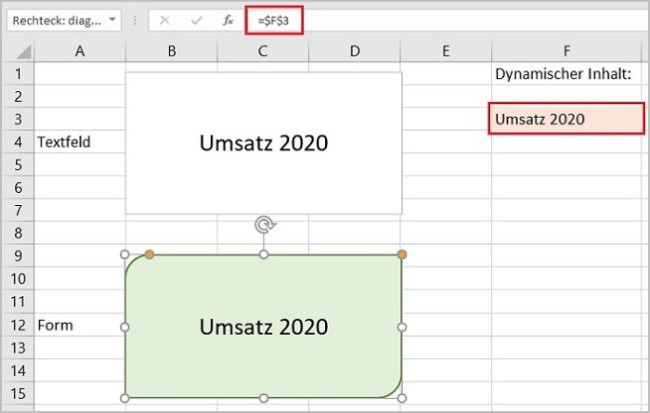Select row 4 header
Image resolution: width=650 pixels, height=413 pixels.
click(18, 142)
